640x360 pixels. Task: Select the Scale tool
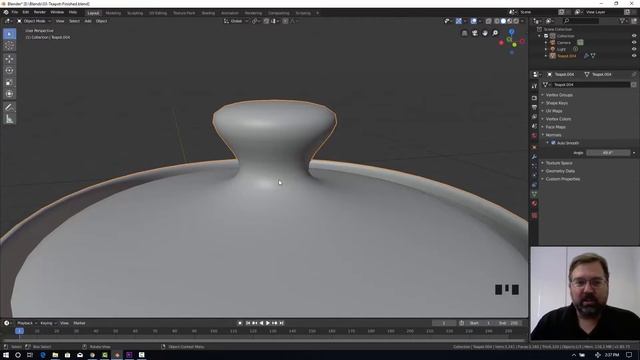tap(9, 82)
